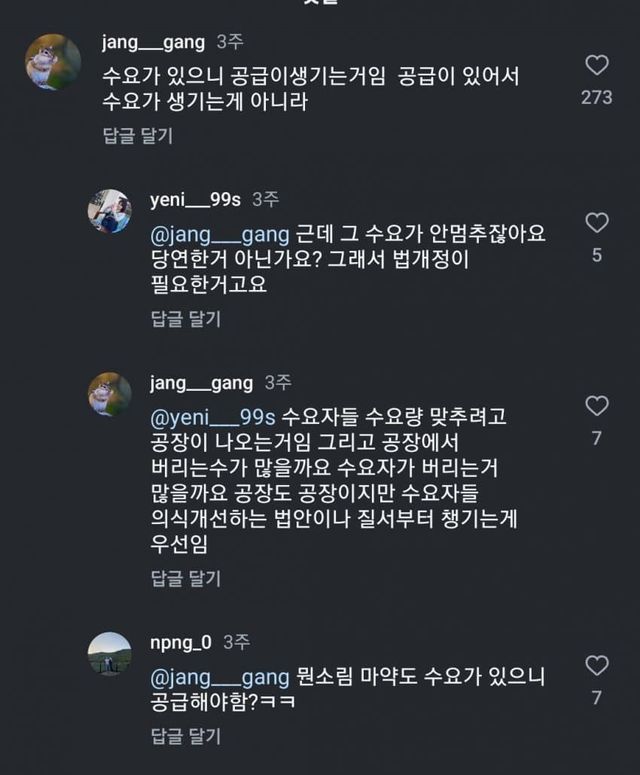Tap 답글 달기 under jang___gang's long reply
640x775 pixels.
(185, 578)
